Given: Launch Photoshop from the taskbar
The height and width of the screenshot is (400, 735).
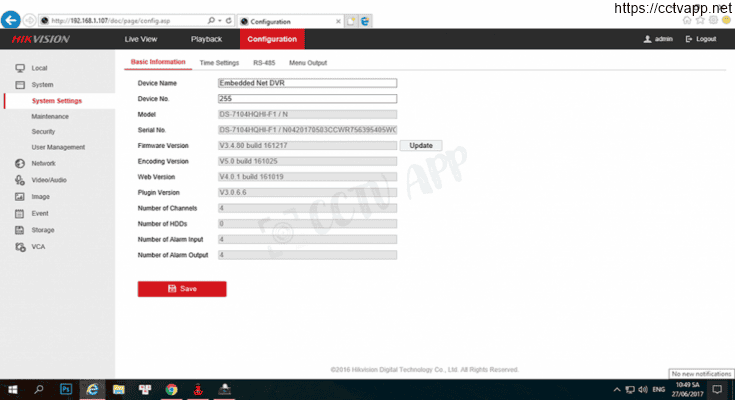Looking at the screenshot, I should [x=66, y=389].
